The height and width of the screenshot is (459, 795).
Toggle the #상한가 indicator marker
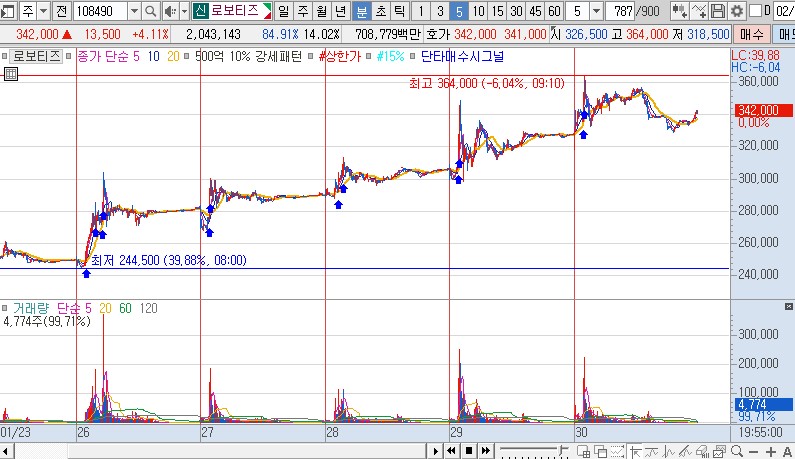(311, 56)
